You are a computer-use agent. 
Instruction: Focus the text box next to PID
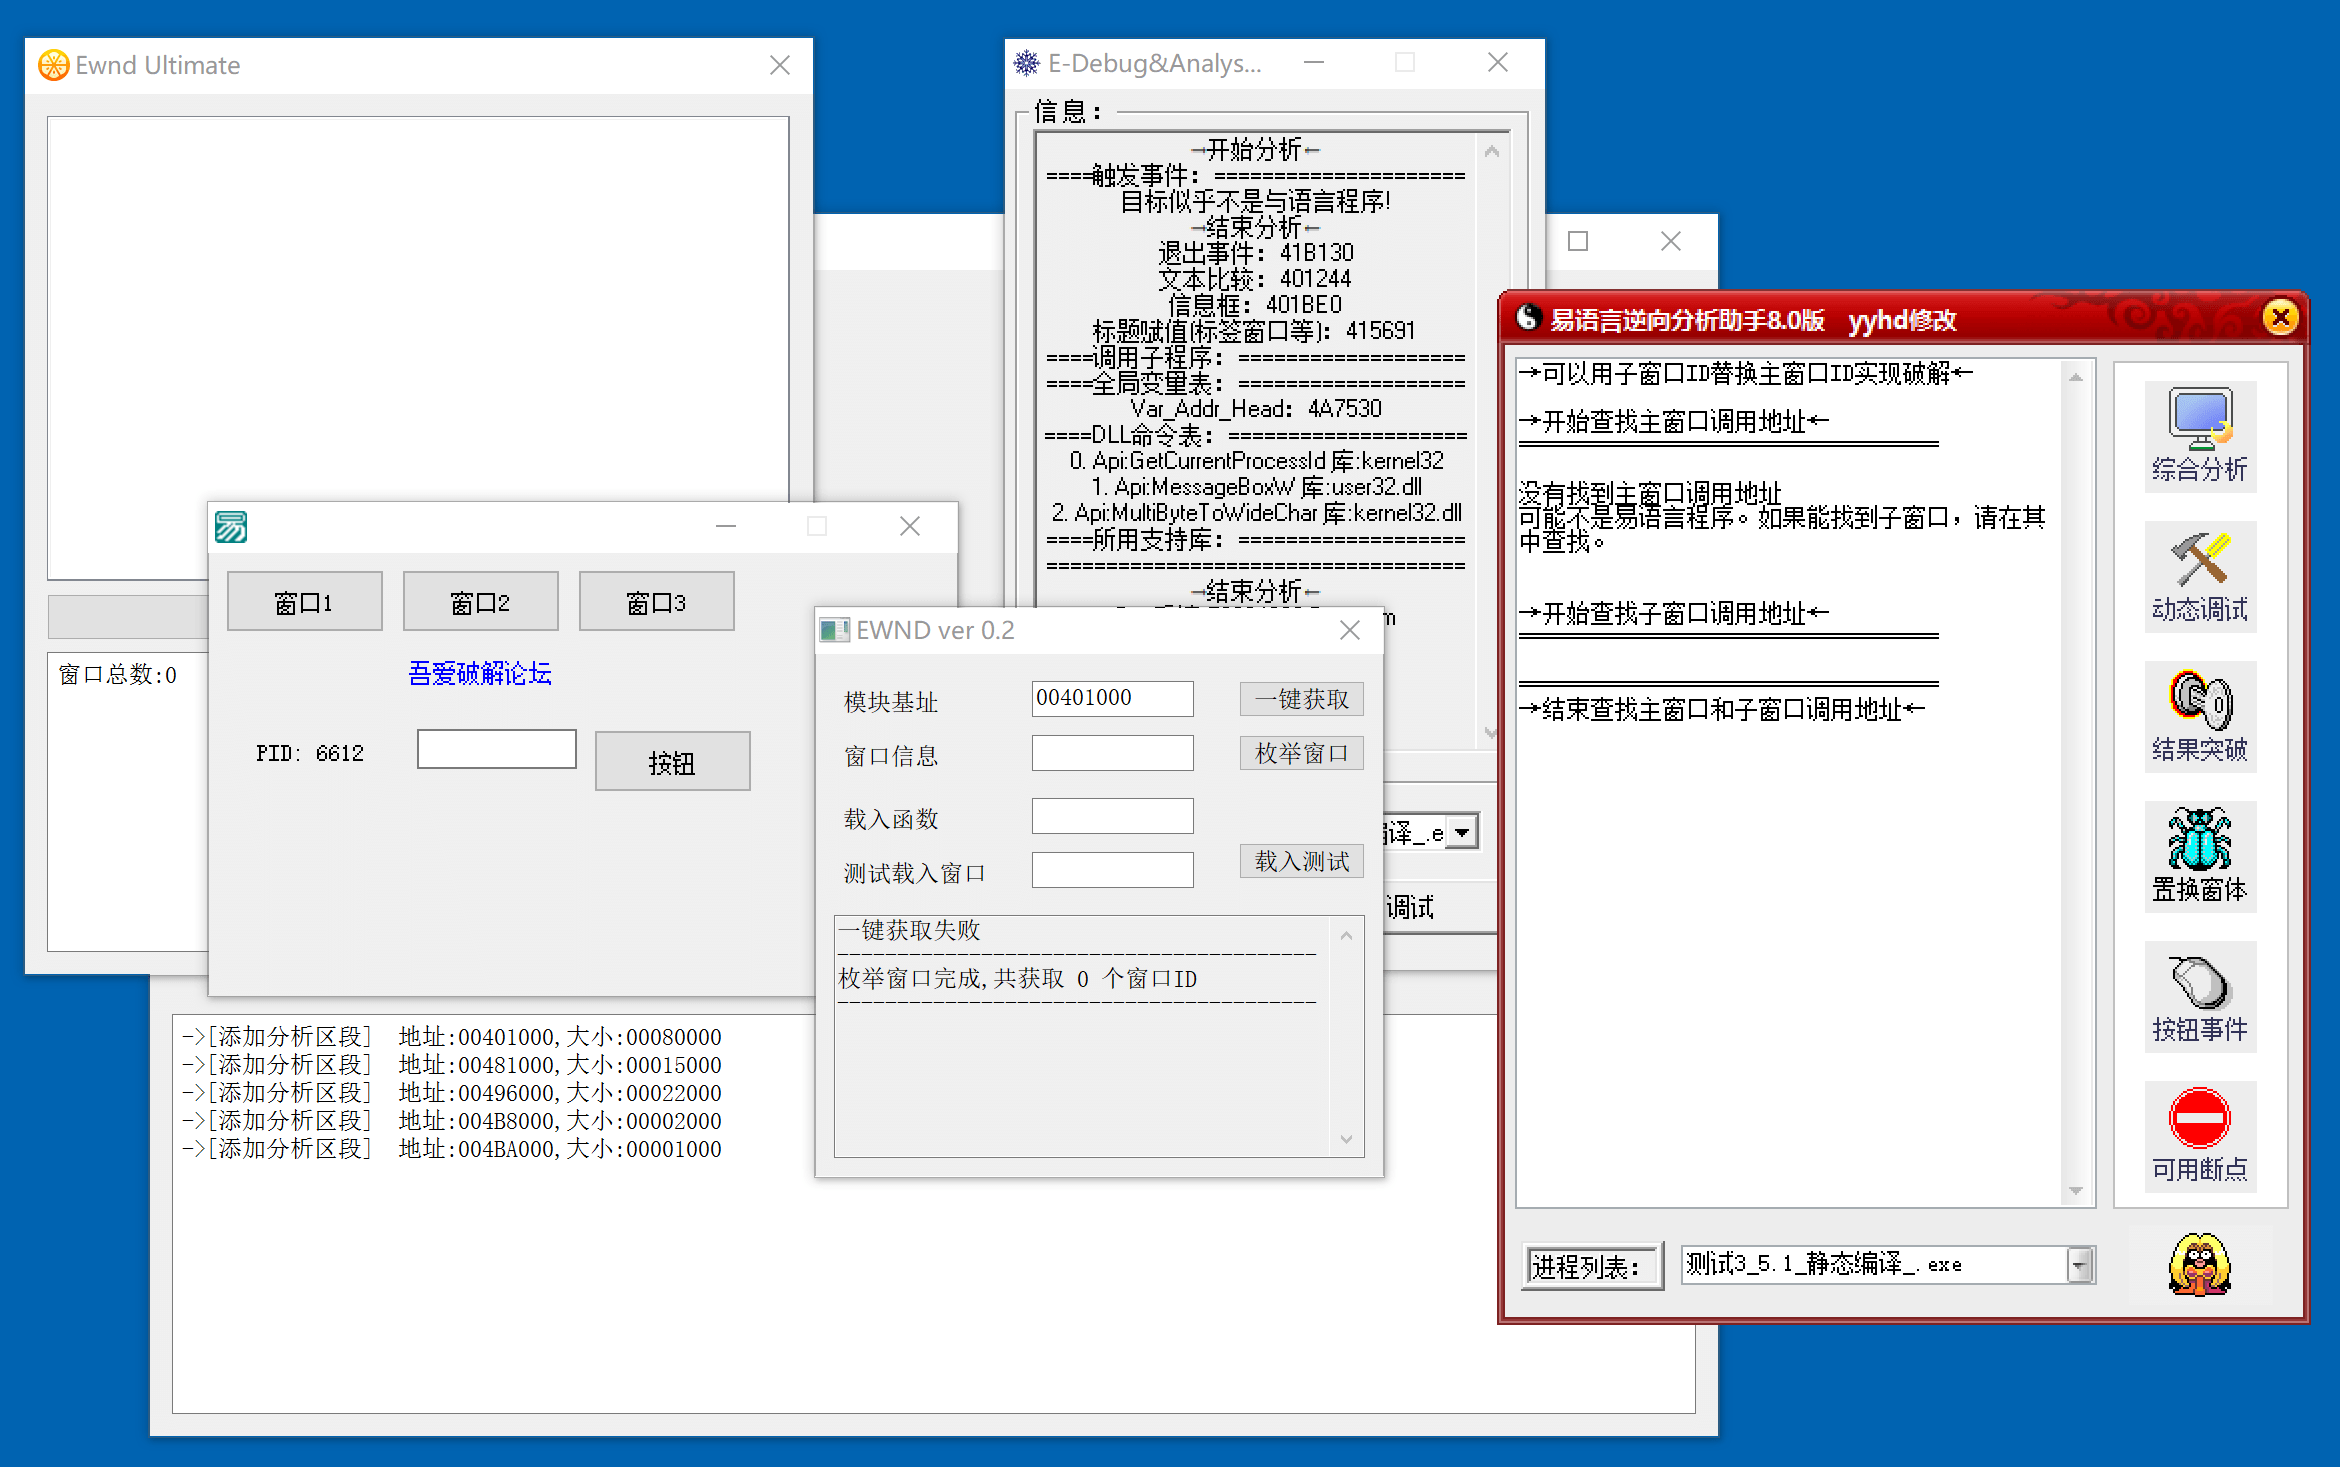496,749
